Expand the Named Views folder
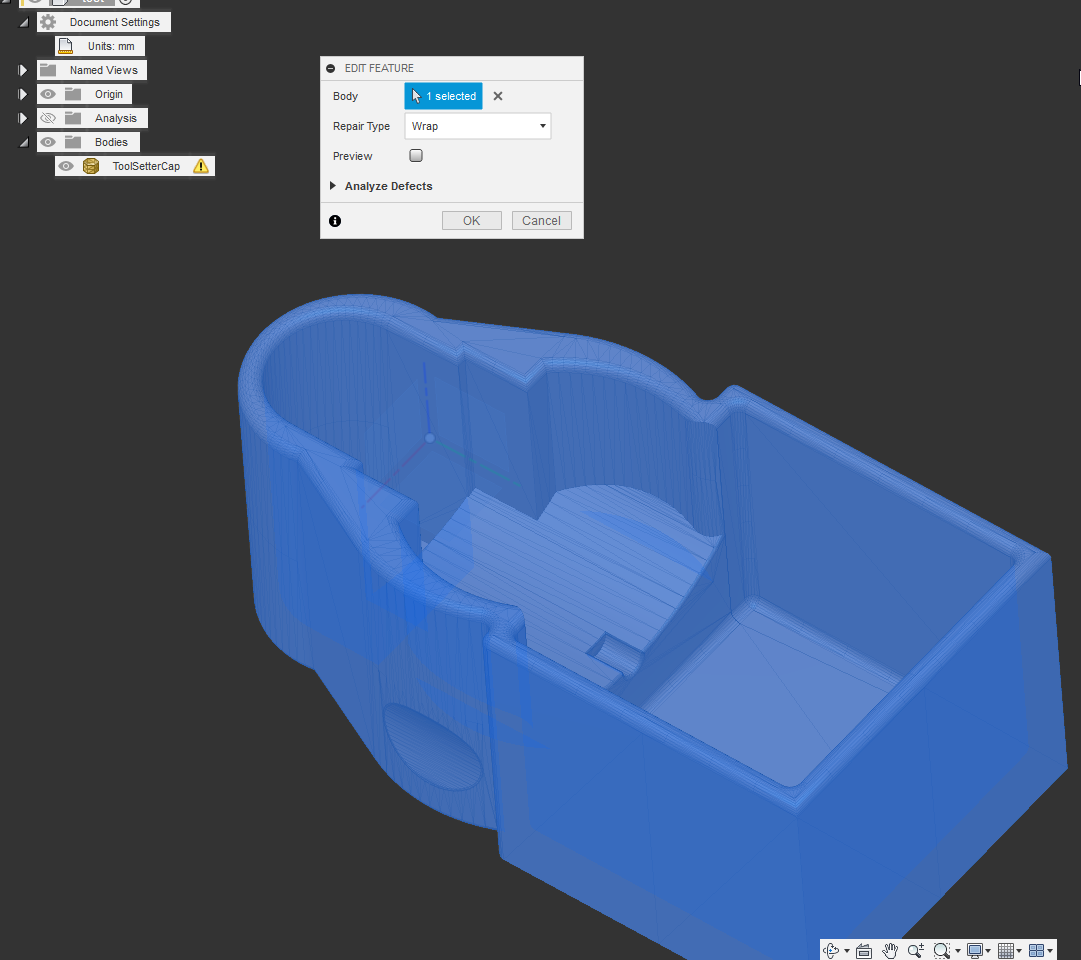 pos(22,69)
